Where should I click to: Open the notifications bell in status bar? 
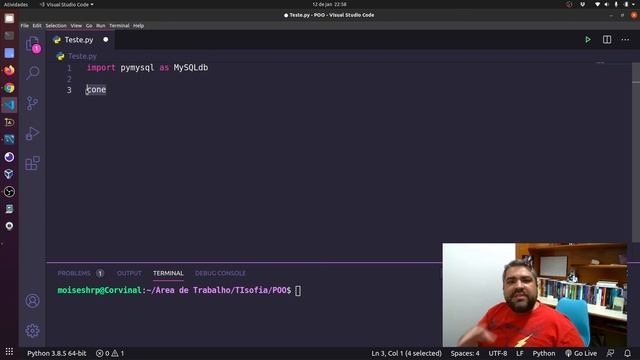click(x=627, y=353)
